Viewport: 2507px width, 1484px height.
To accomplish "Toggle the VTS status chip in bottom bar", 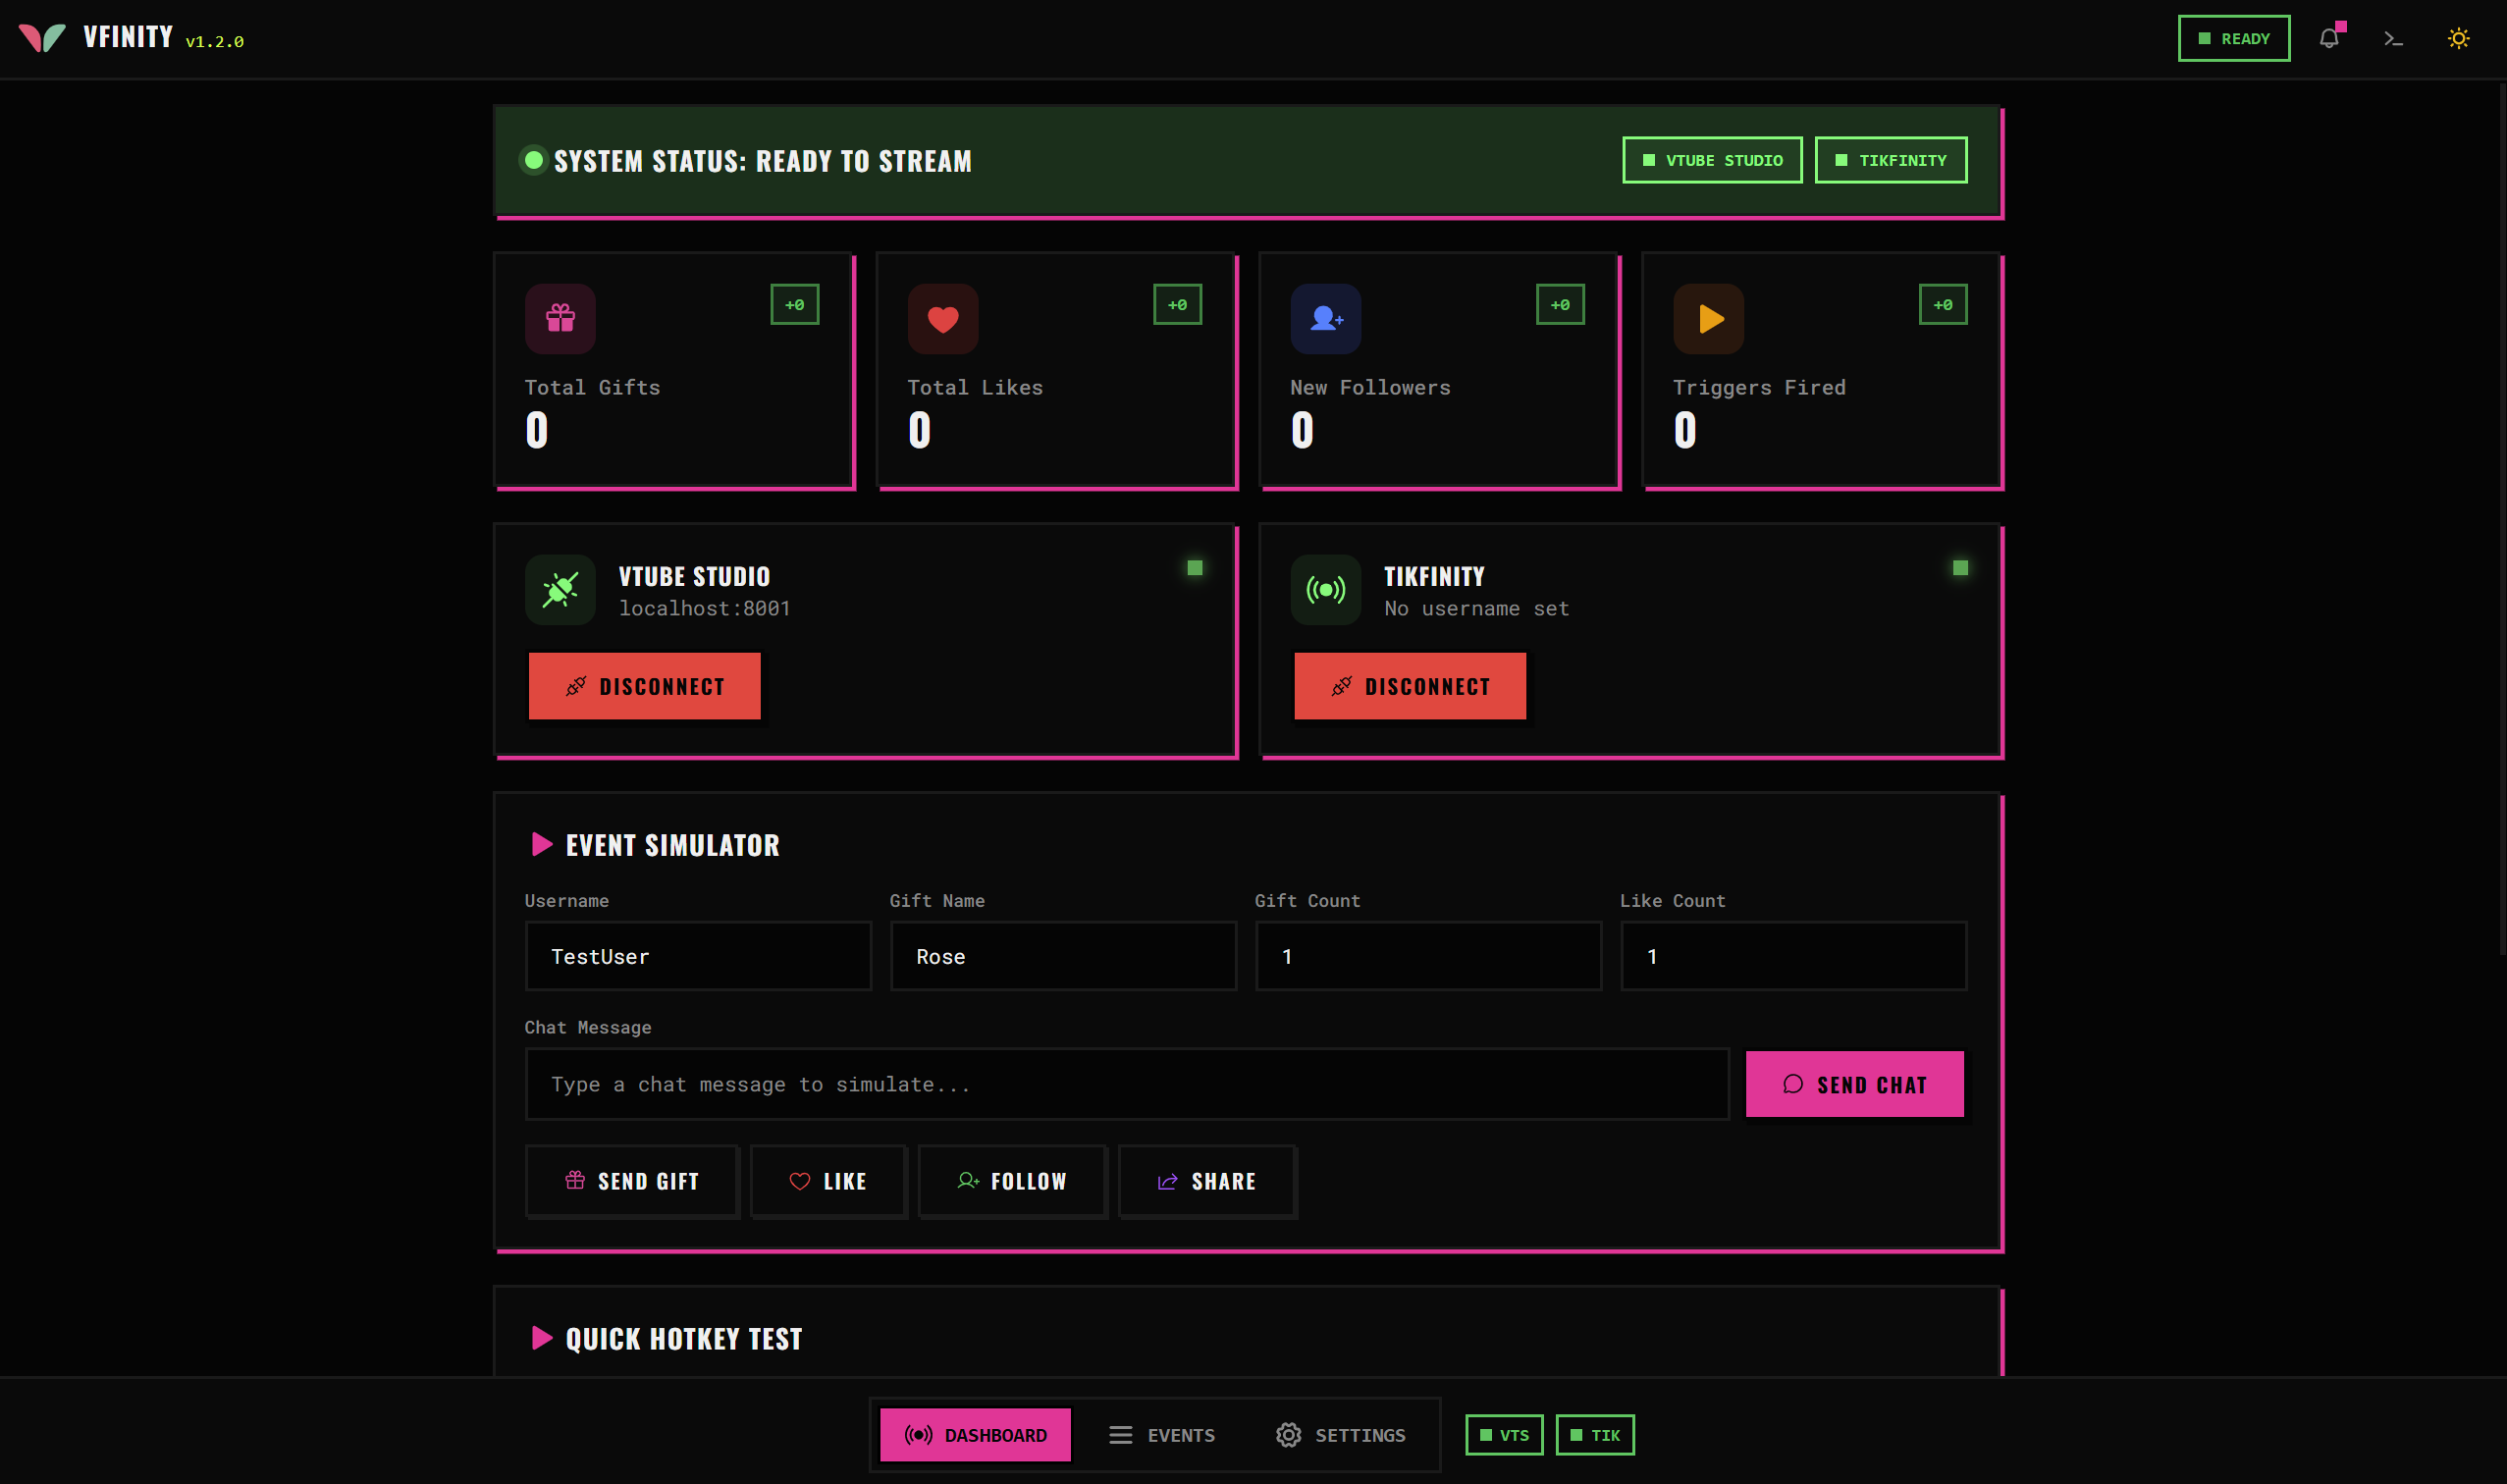I will pyautogui.click(x=1504, y=1435).
